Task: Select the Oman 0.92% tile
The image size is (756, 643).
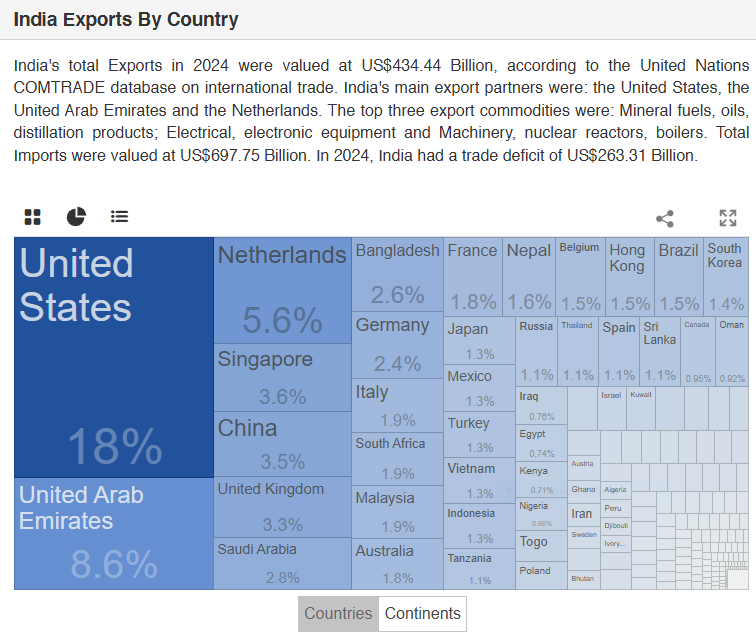Action: click(x=732, y=351)
